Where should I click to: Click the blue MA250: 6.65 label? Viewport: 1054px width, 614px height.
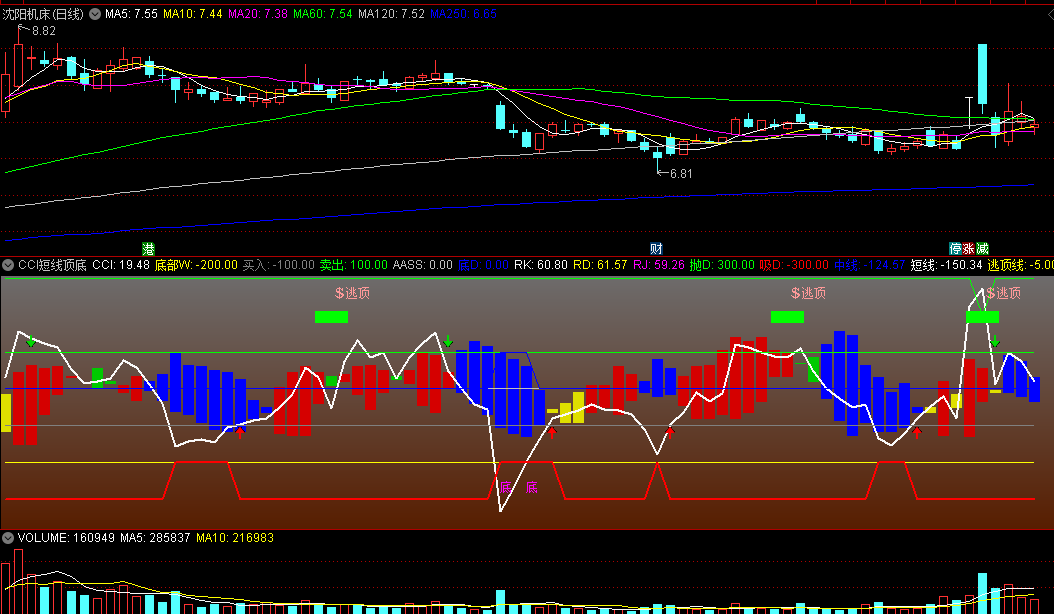click(x=463, y=14)
